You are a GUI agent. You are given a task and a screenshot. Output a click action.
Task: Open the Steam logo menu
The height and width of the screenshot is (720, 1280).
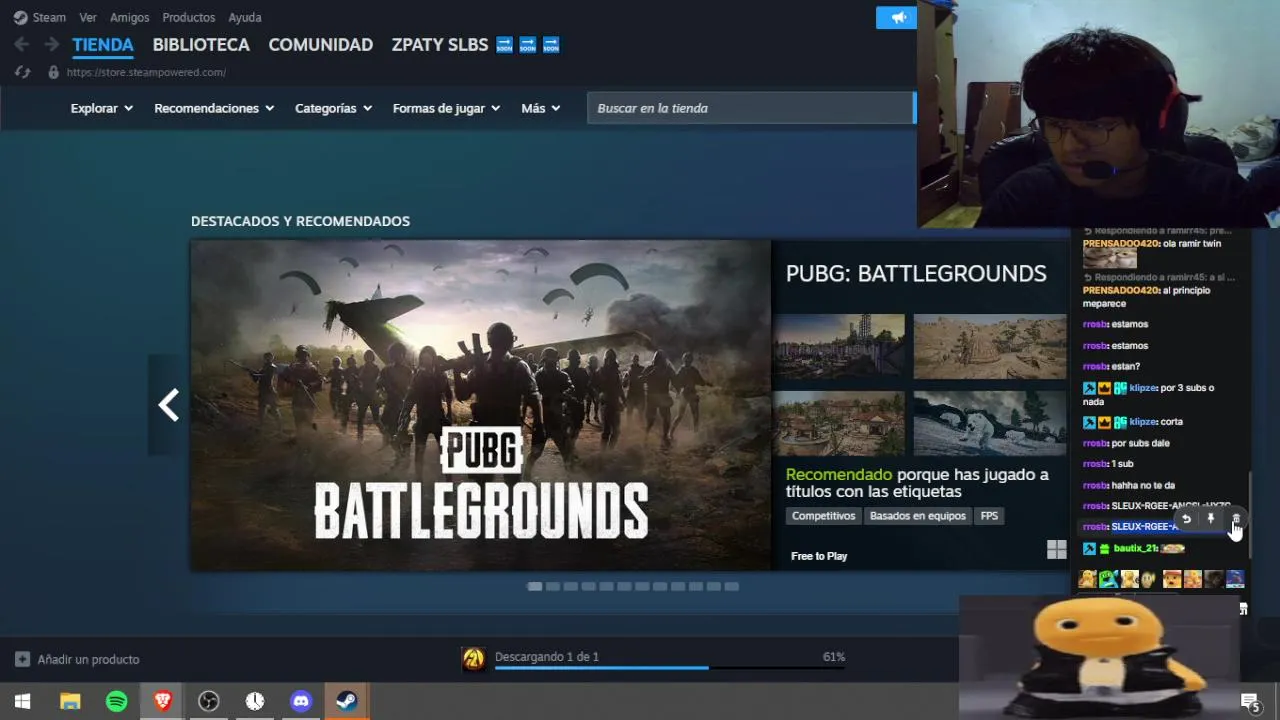click(39, 17)
